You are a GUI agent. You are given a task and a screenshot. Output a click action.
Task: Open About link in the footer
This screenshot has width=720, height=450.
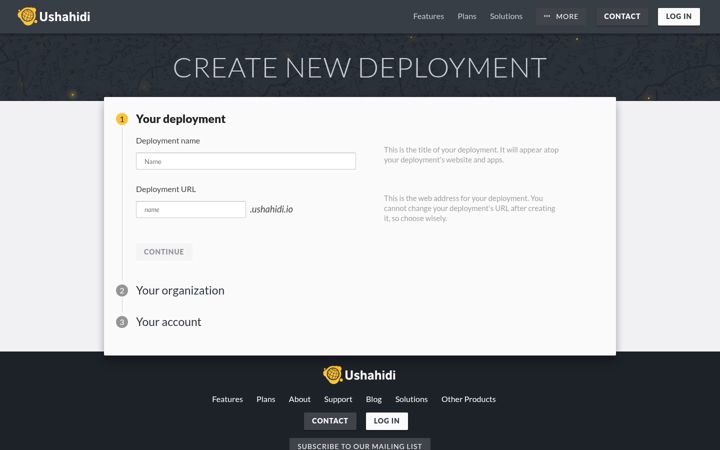[x=299, y=399]
